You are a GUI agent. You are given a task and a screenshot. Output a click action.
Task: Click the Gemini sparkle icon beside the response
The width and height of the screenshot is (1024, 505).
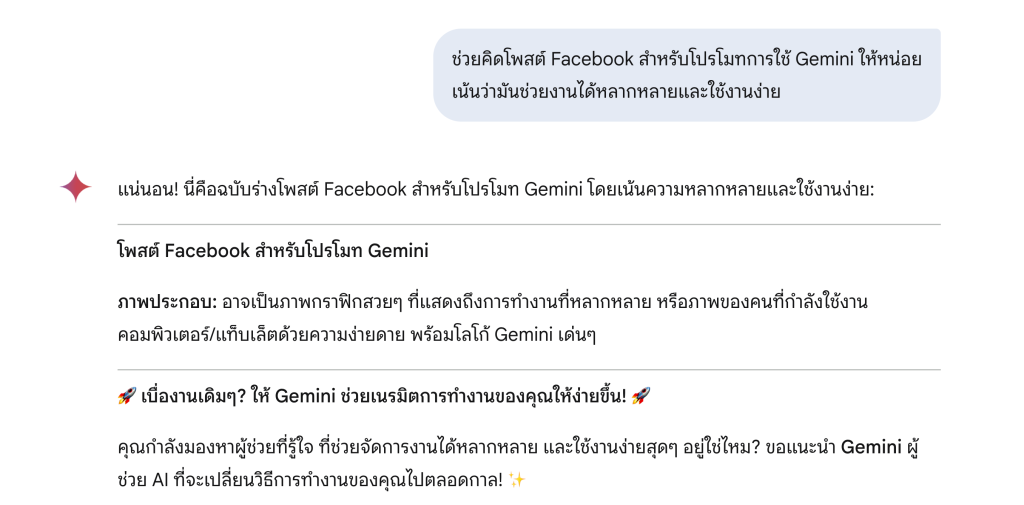(x=76, y=187)
